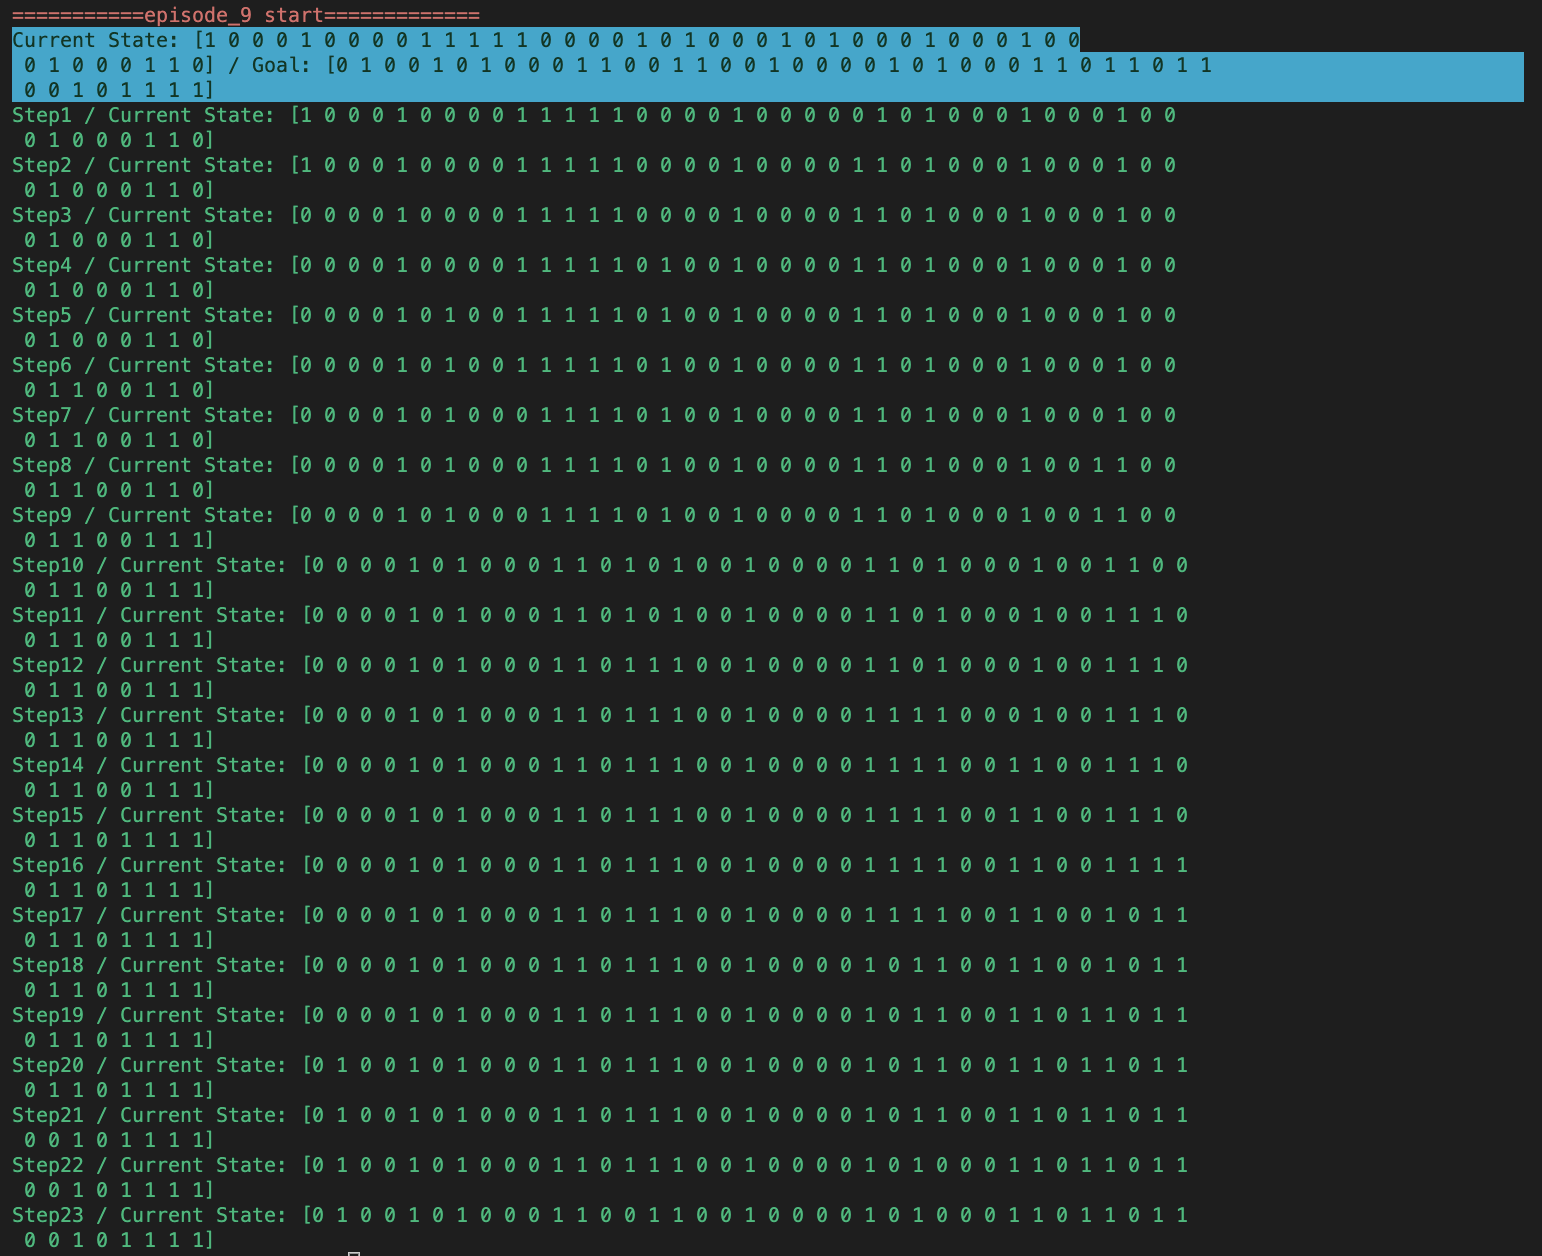
Task: Click the episode_9 start header line
Action: pos(246,15)
